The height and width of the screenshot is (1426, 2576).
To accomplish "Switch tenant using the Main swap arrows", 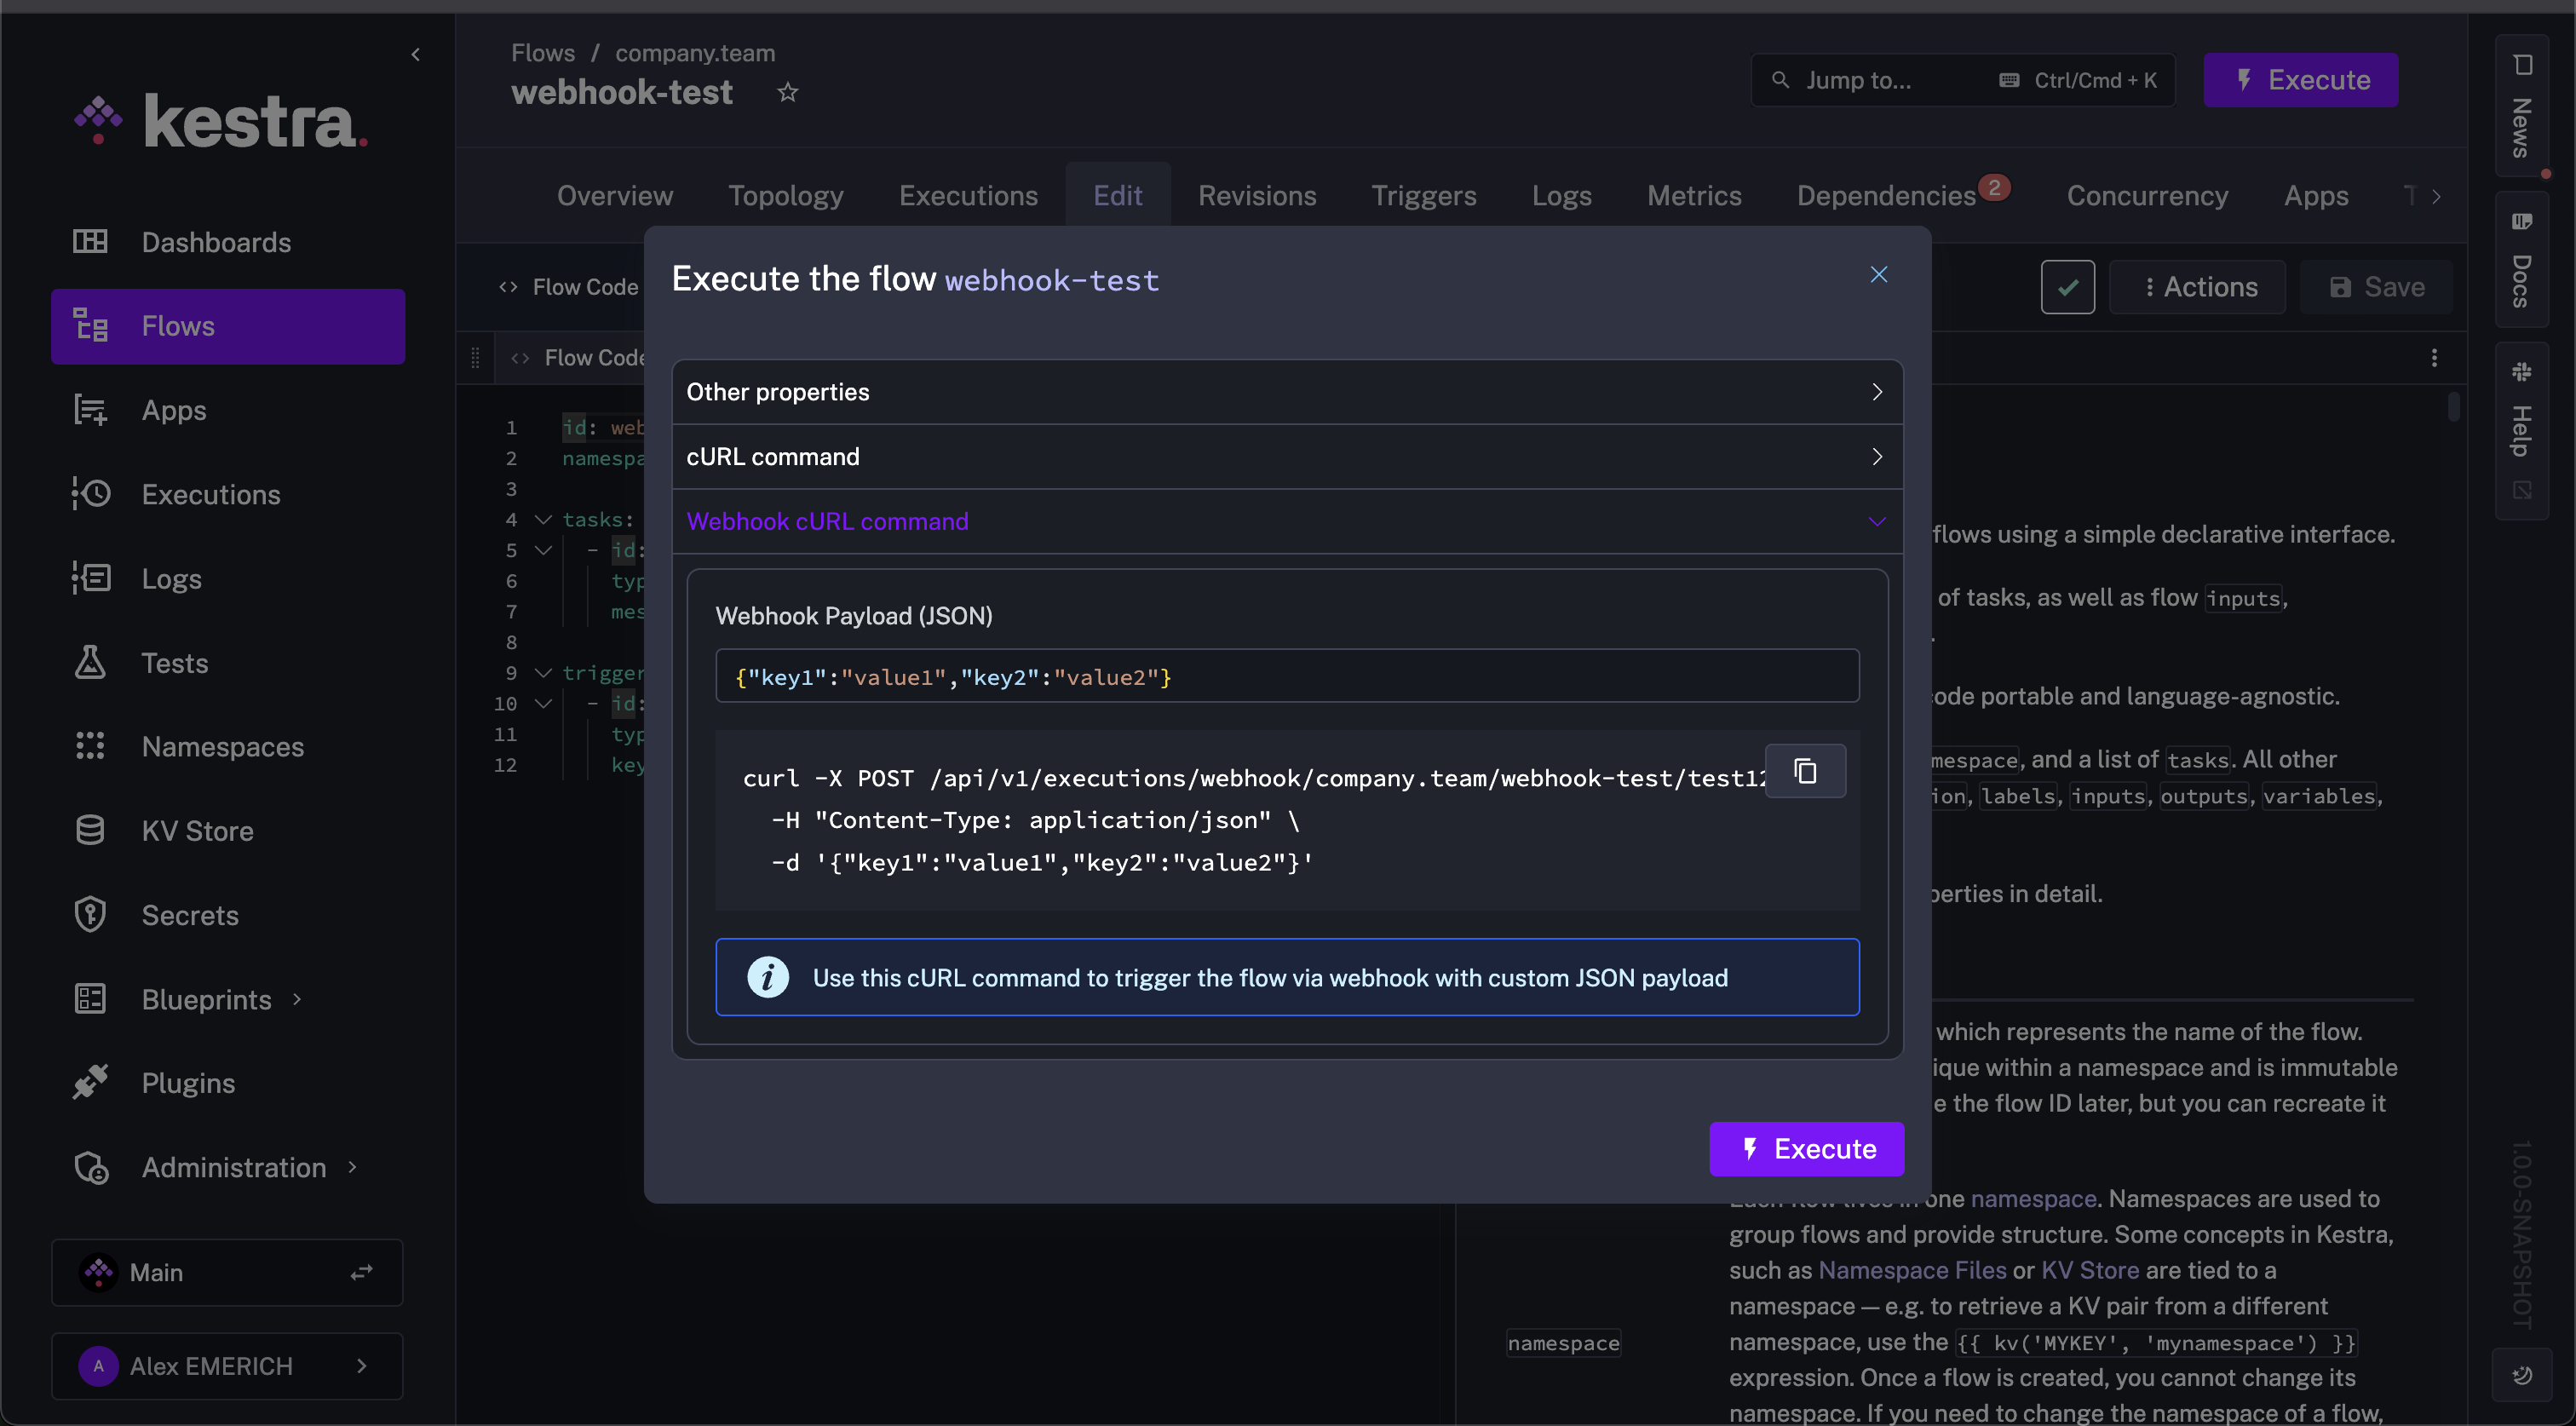I will click(x=361, y=1272).
